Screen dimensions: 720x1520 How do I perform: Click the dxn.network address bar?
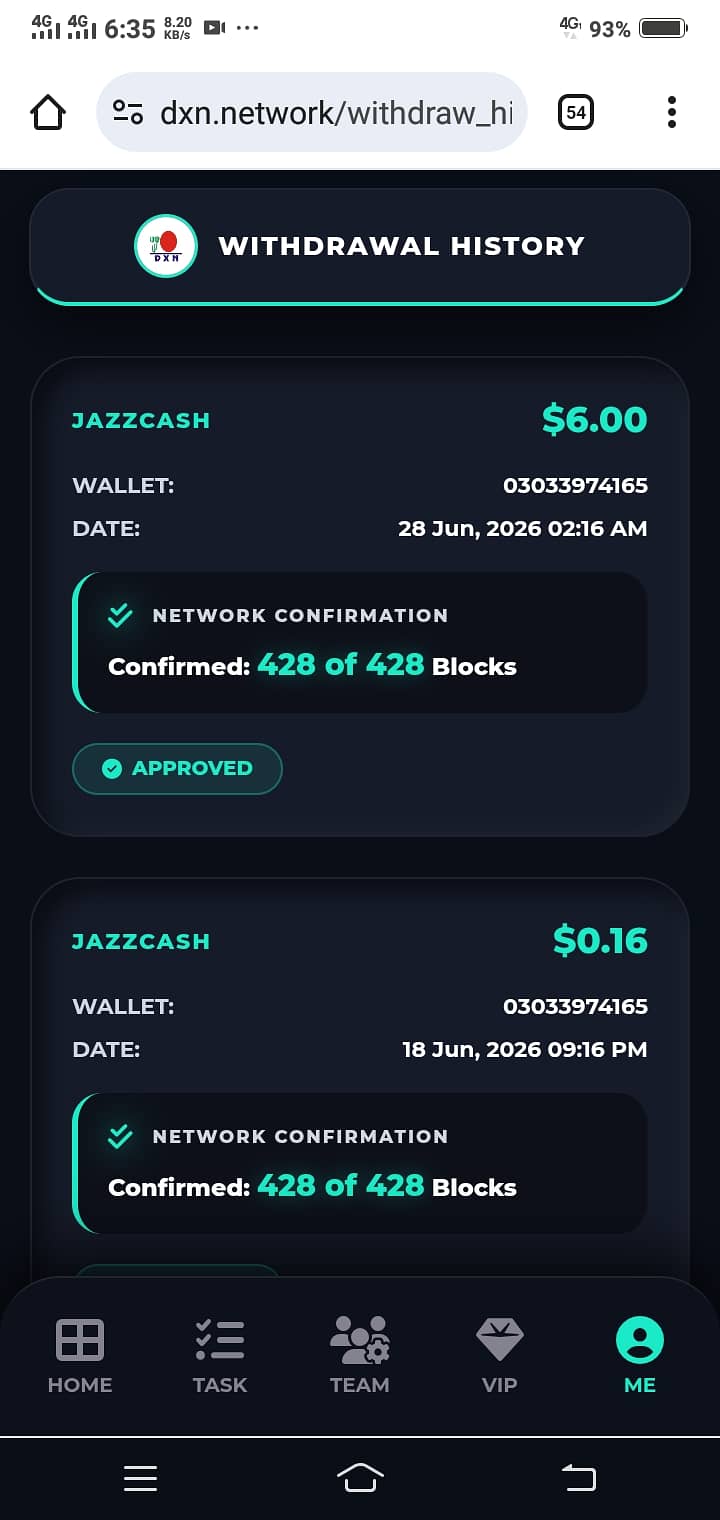coord(311,112)
